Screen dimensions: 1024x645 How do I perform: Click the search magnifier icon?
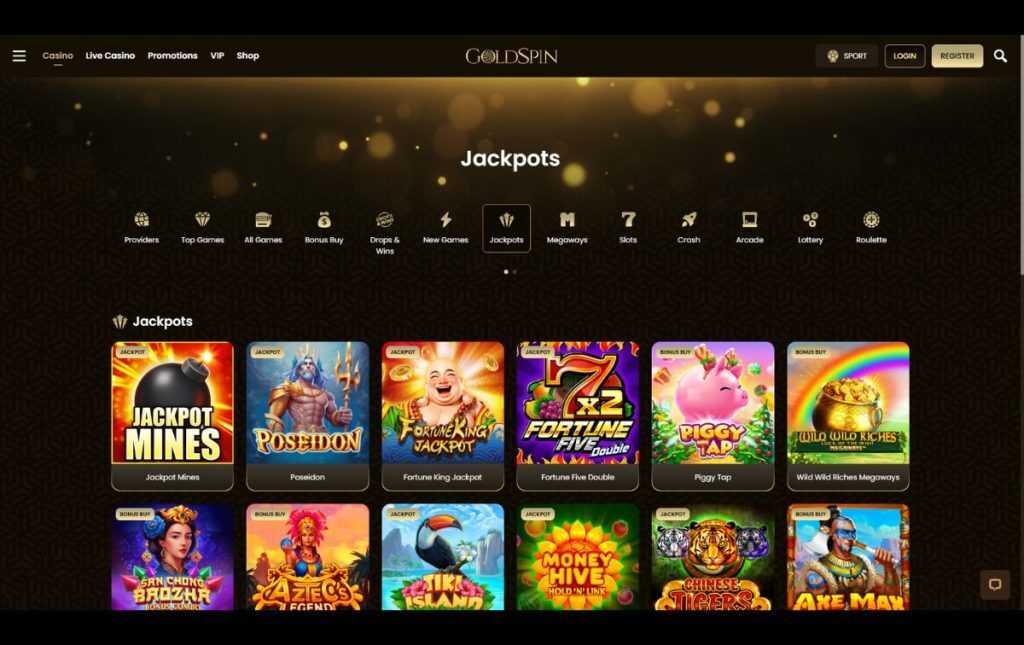[1000, 56]
